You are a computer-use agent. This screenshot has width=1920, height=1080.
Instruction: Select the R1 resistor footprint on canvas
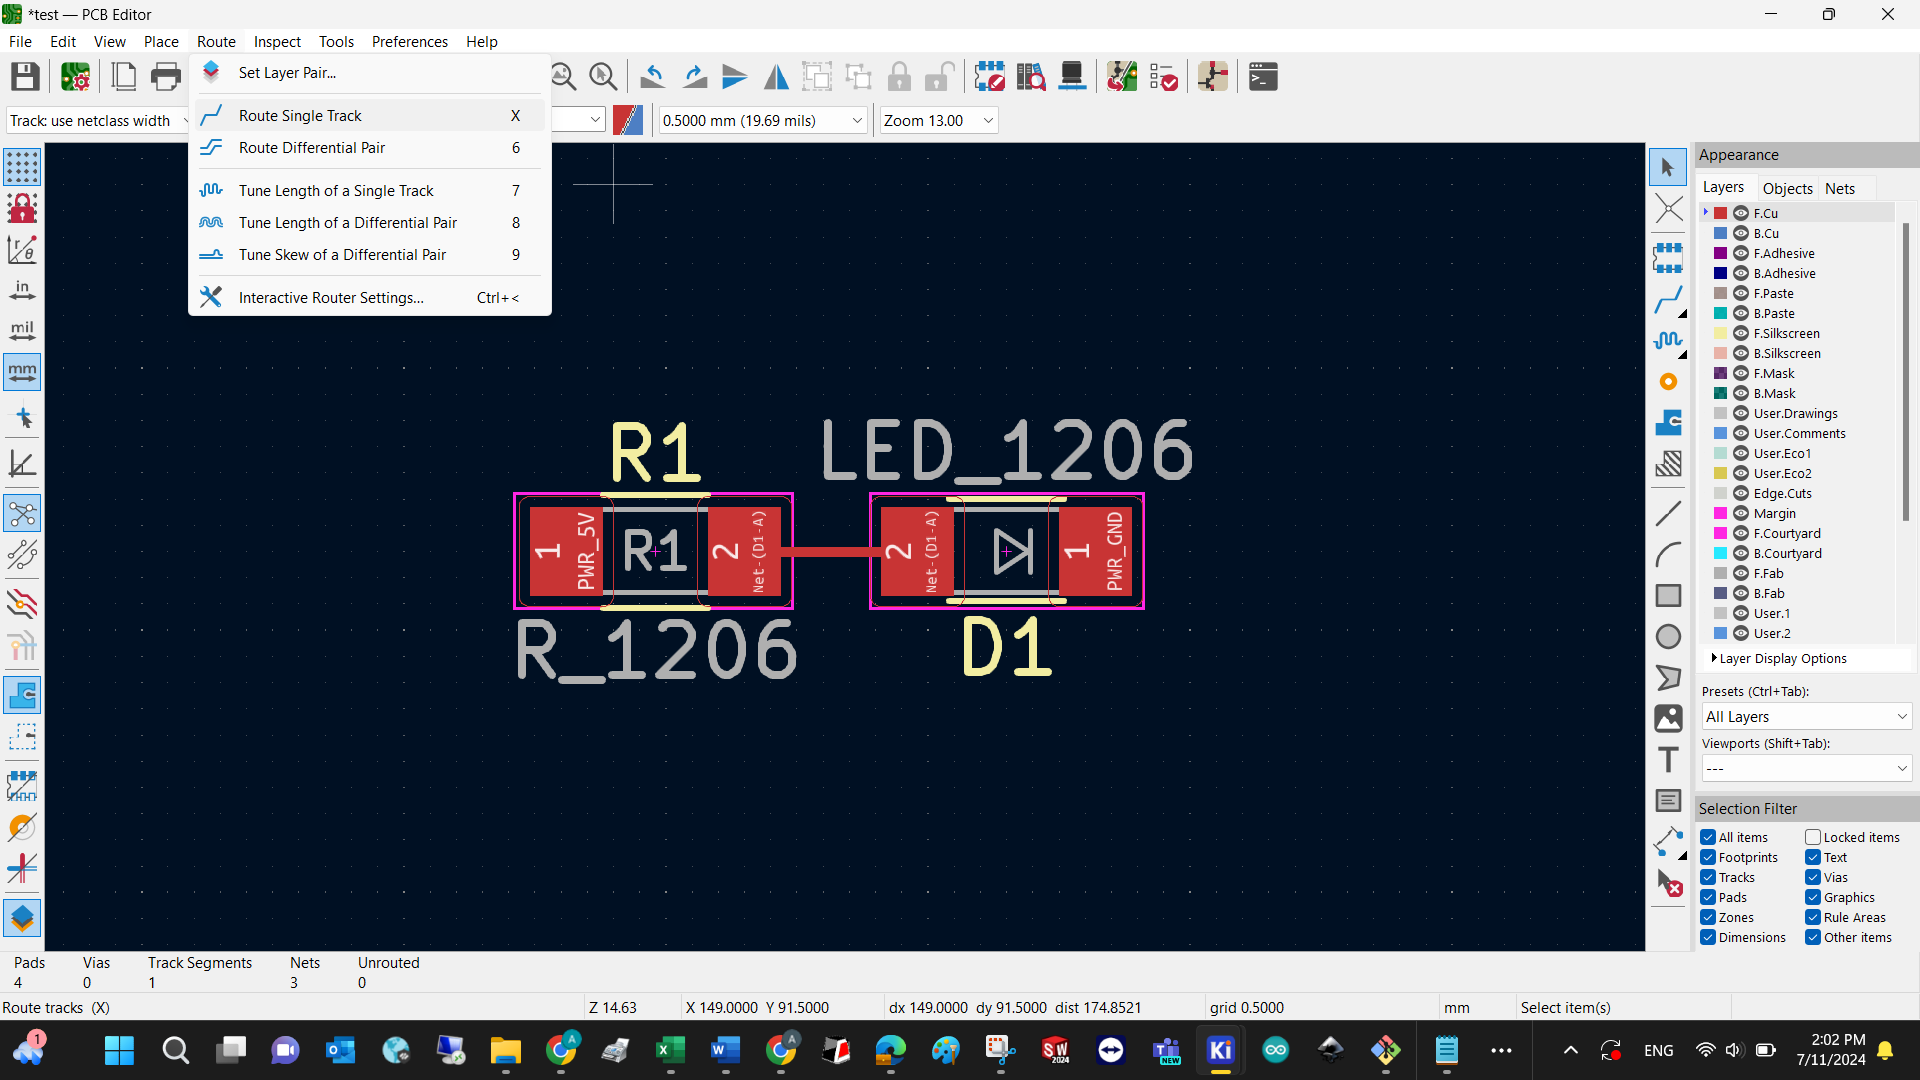tap(654, 551)
